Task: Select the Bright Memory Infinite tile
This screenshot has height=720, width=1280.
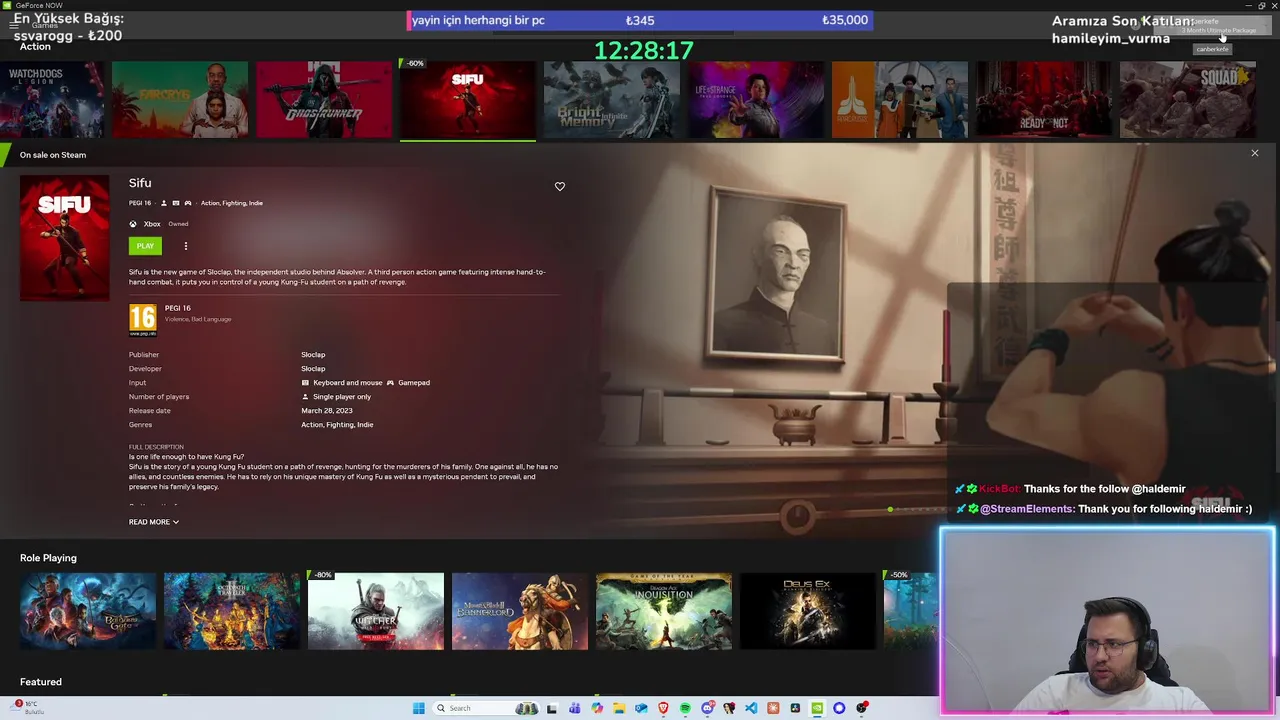Action: pyautogui.click(x=612, y=100)
